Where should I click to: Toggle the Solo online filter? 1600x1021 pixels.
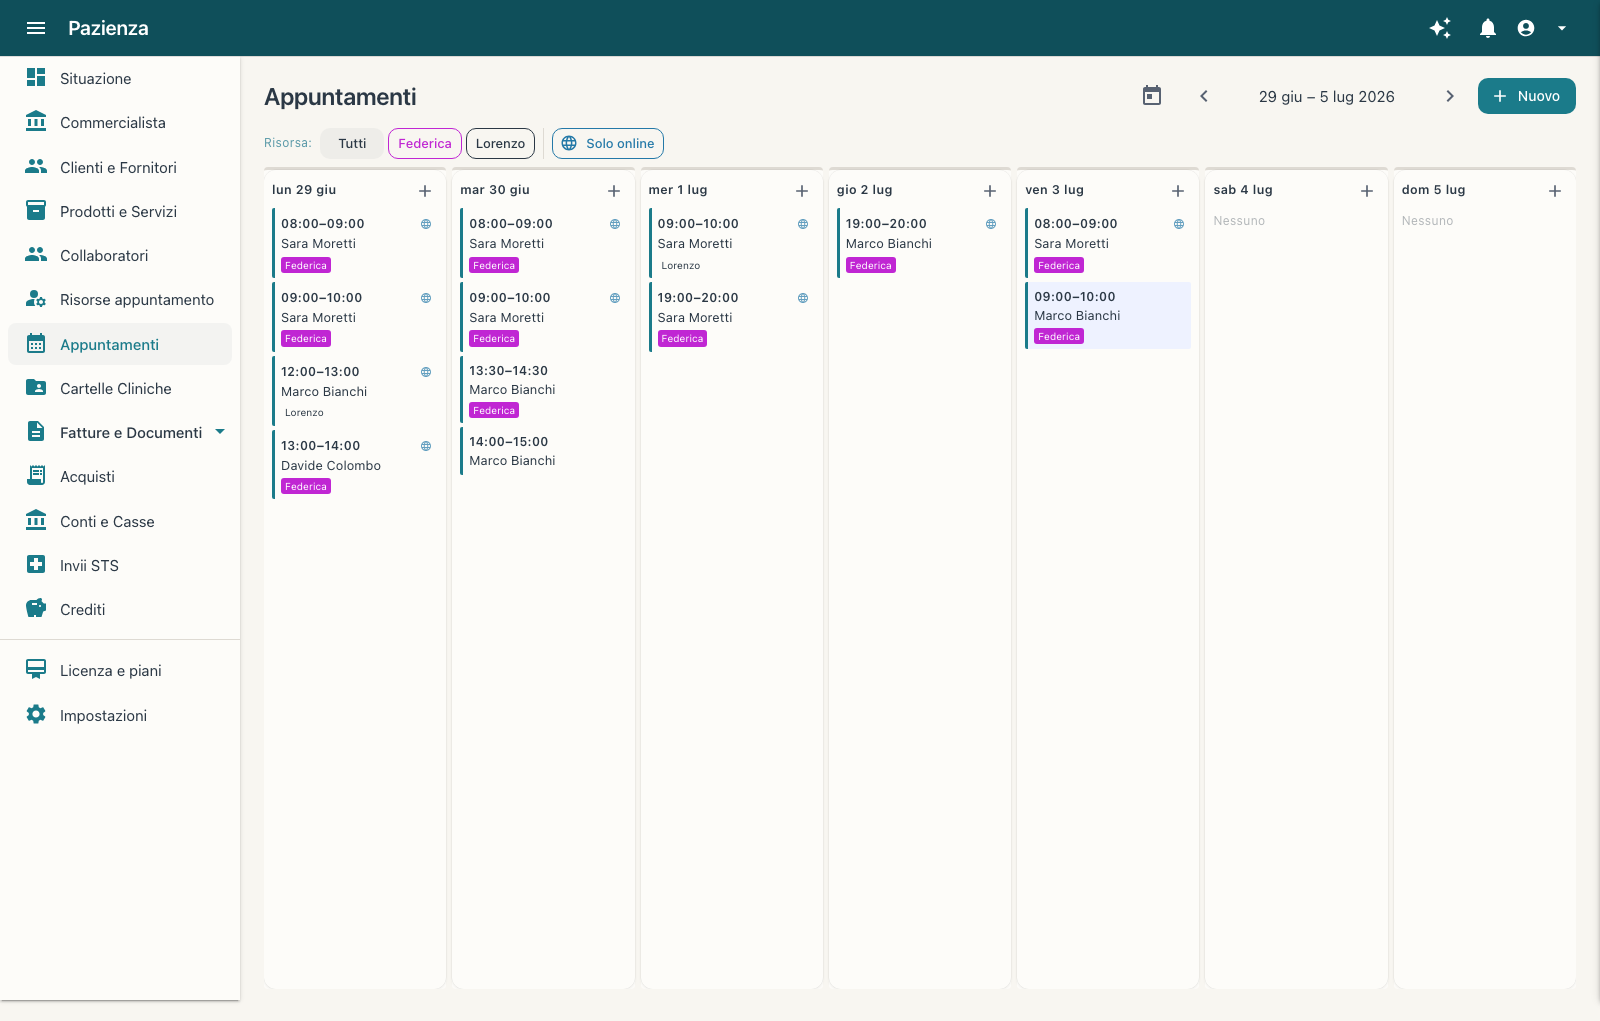608,143
